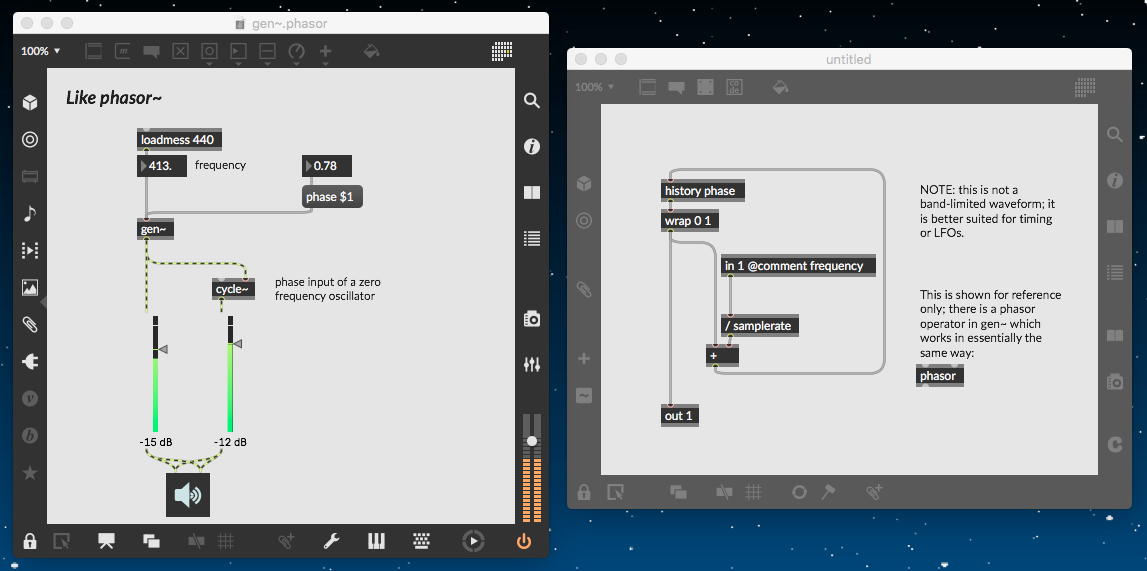Click phase number box showing 0.78
The image size is (1147, 571).
(x=327, y=166)
